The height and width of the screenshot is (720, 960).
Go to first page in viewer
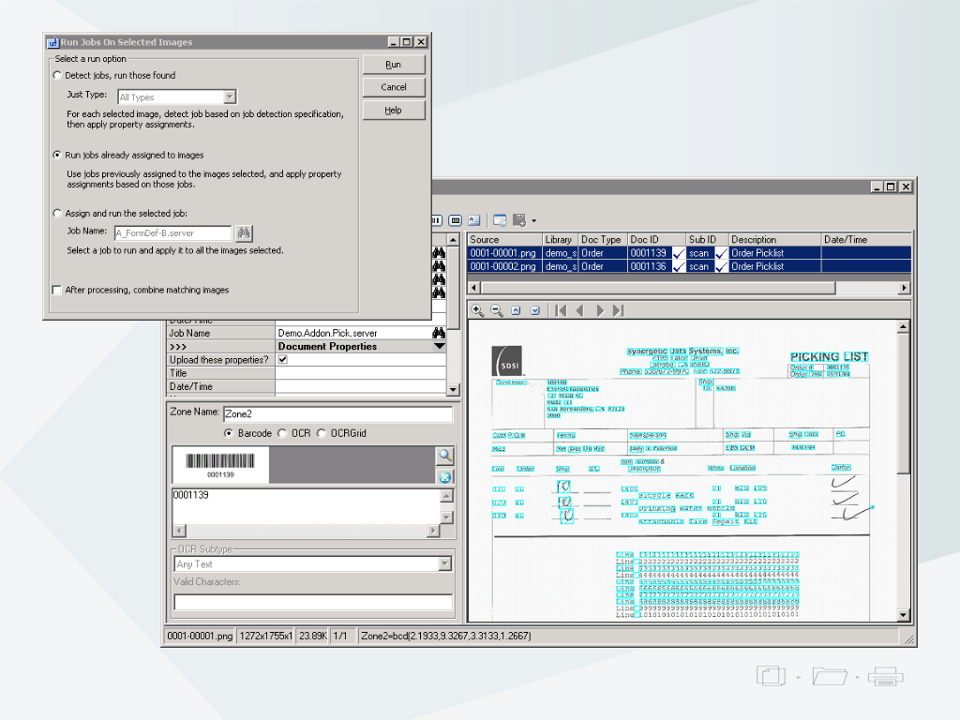(560, 310)
